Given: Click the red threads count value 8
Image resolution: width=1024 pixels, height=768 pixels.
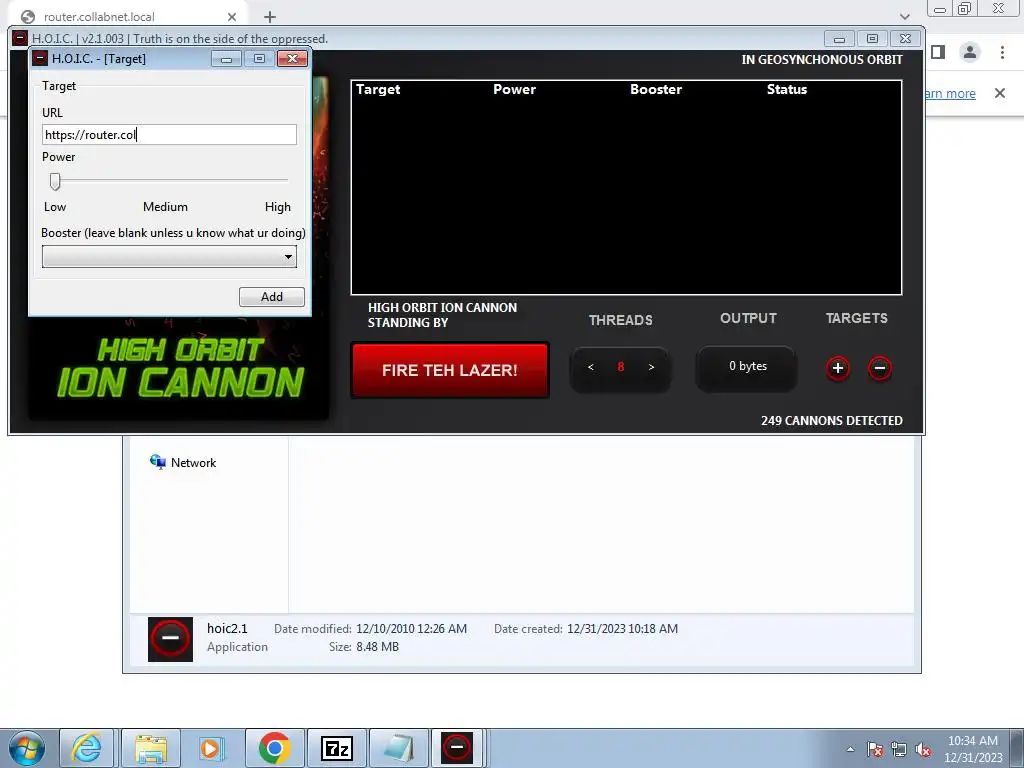Looking at the screenshot, I should [620, 366].
